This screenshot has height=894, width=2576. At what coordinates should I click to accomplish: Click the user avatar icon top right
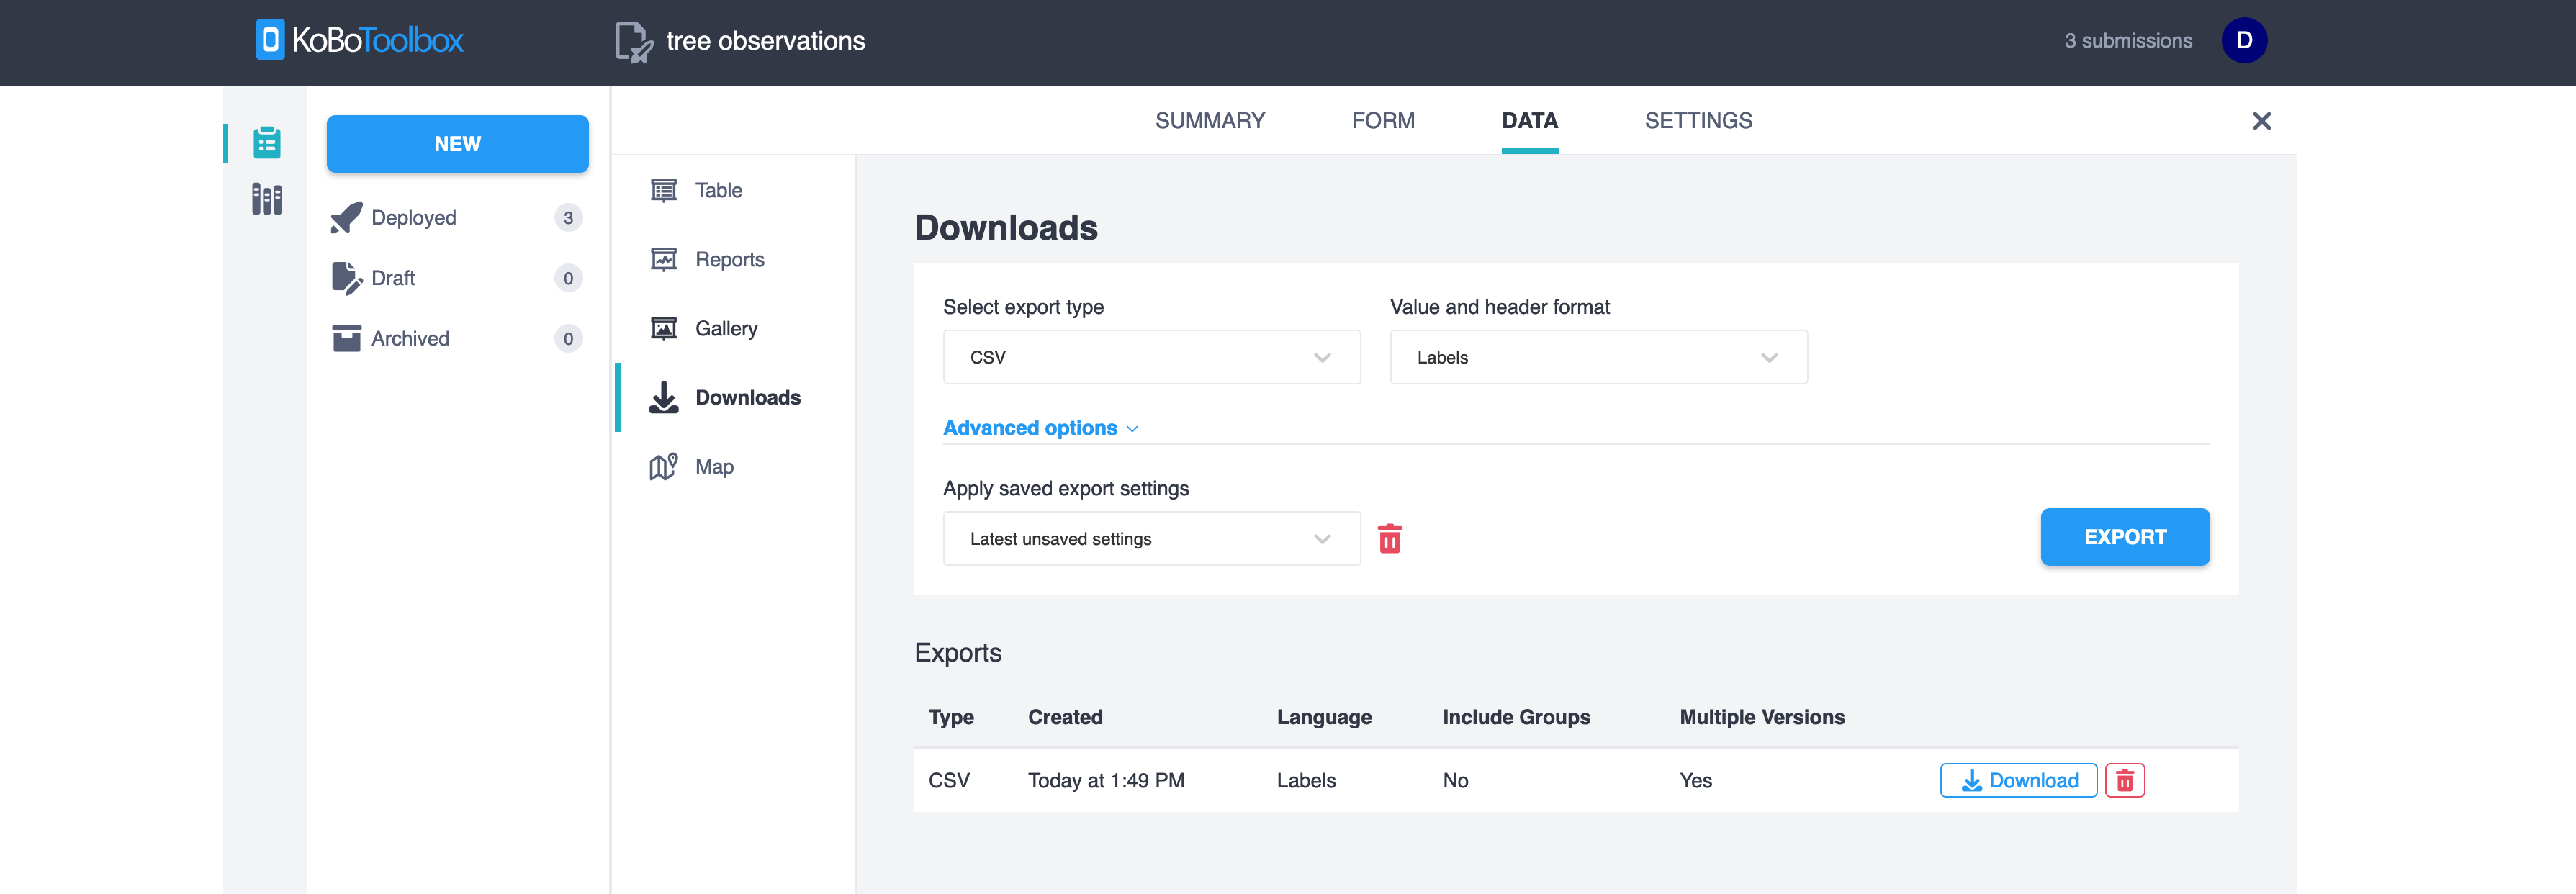pos(2244,41)
